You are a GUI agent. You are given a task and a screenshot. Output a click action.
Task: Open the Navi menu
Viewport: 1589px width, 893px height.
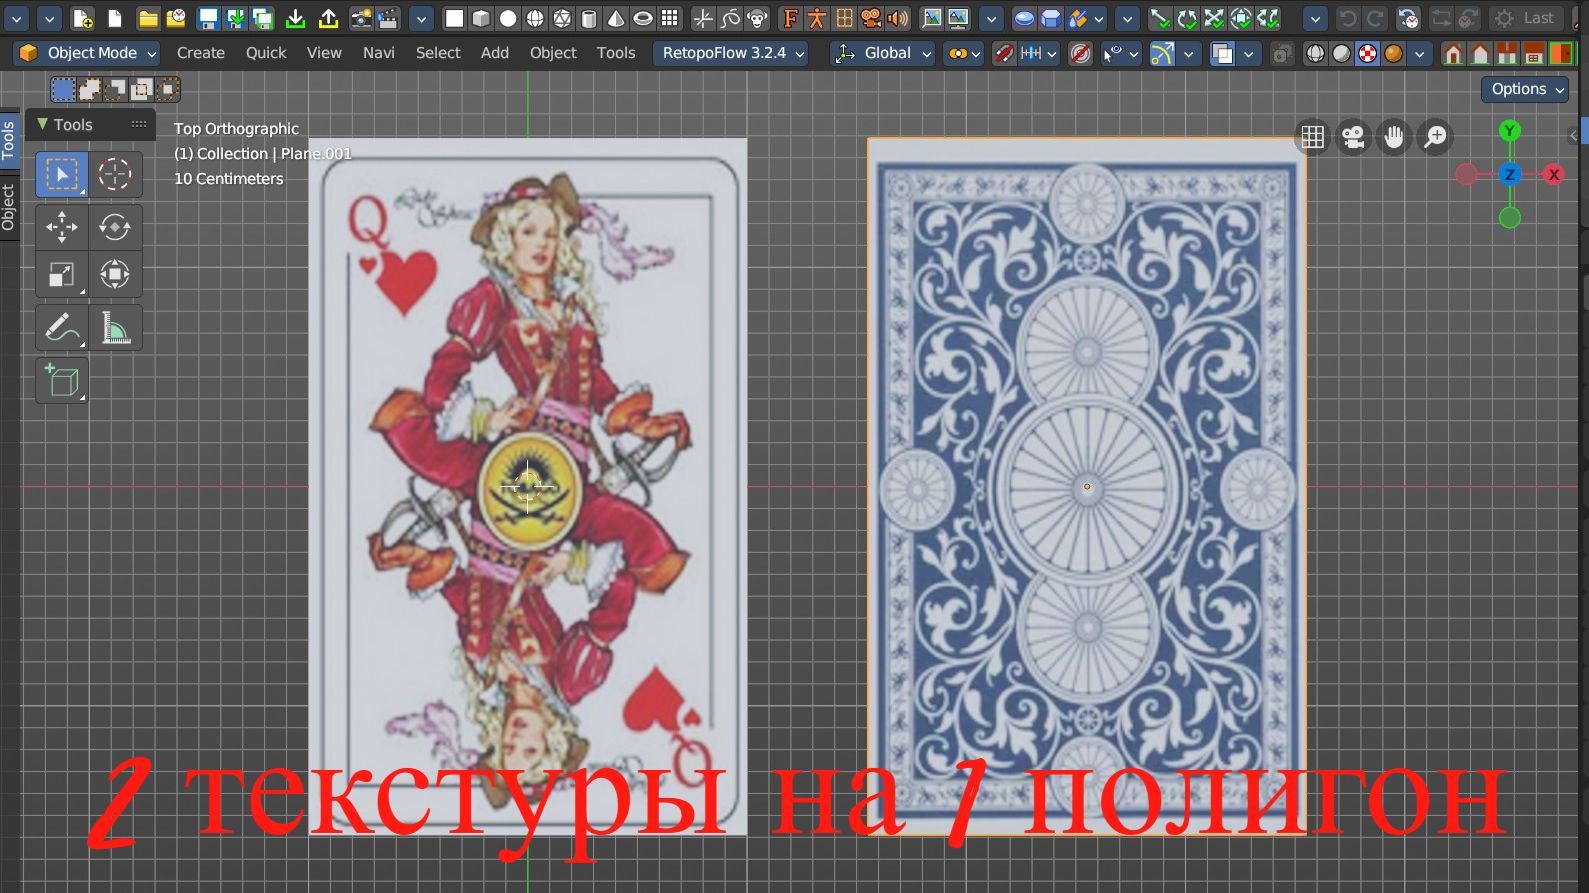tap(379, 53)
